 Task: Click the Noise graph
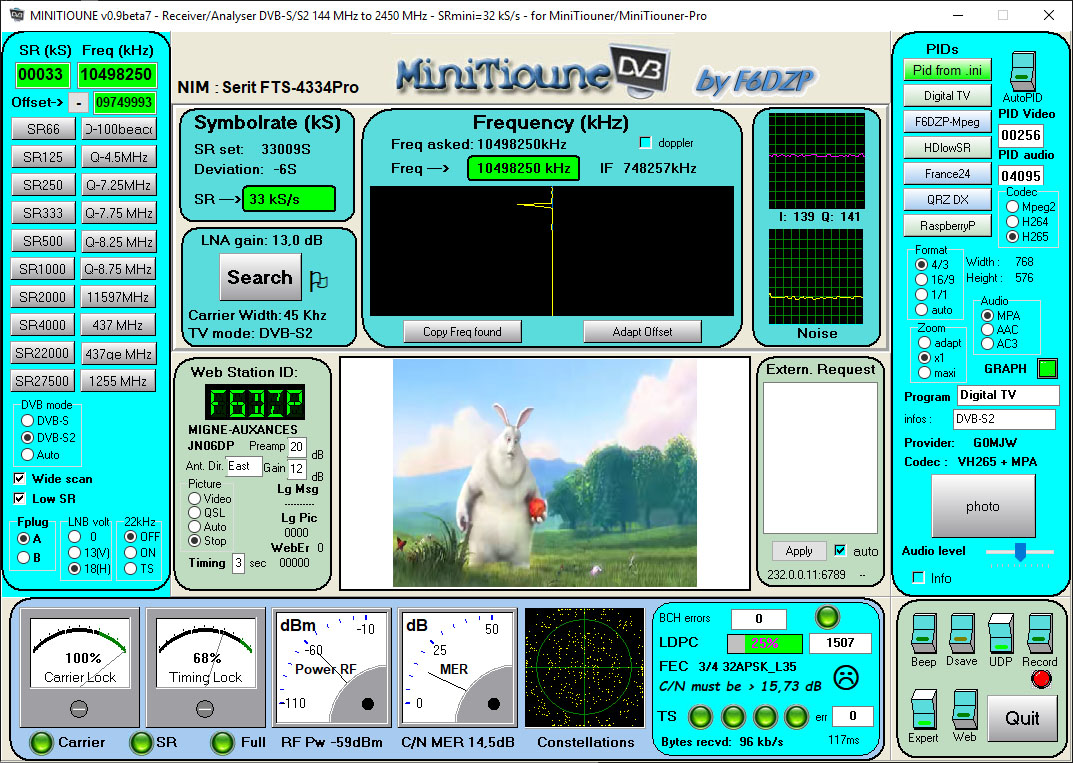[816, 276]
